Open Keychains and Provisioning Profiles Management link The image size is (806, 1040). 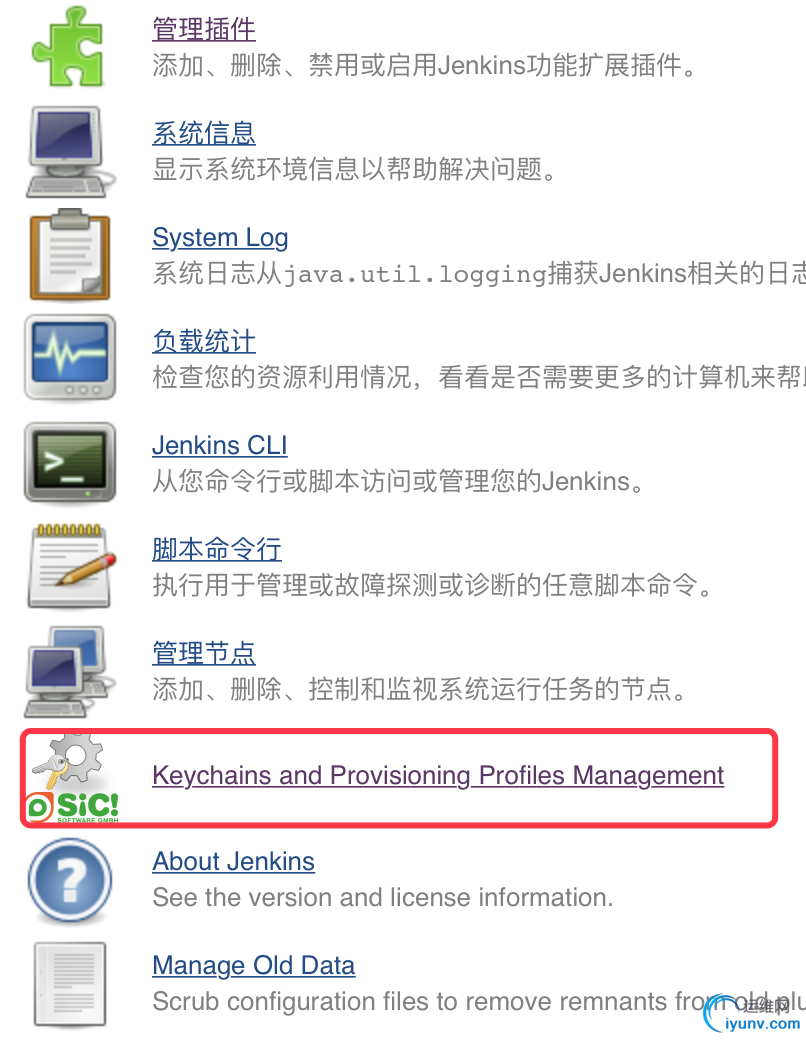click(438, 775)
